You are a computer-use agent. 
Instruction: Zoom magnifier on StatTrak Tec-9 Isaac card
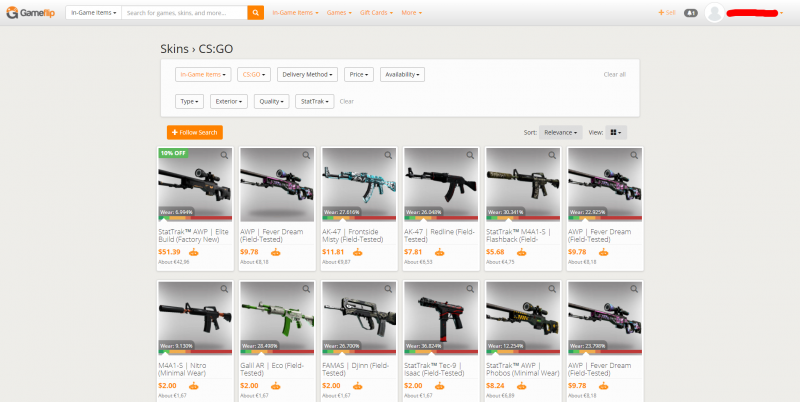470,289
